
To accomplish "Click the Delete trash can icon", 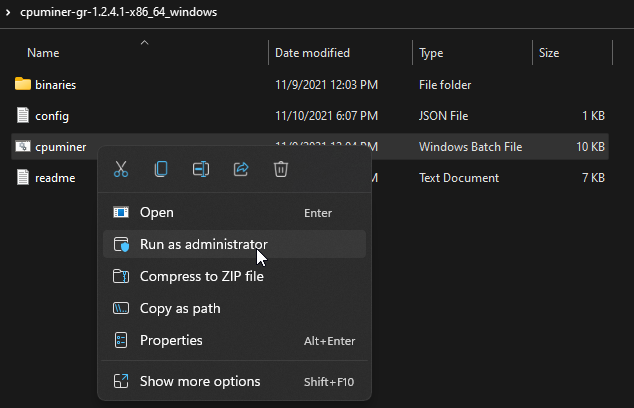I will pos(281,169).
